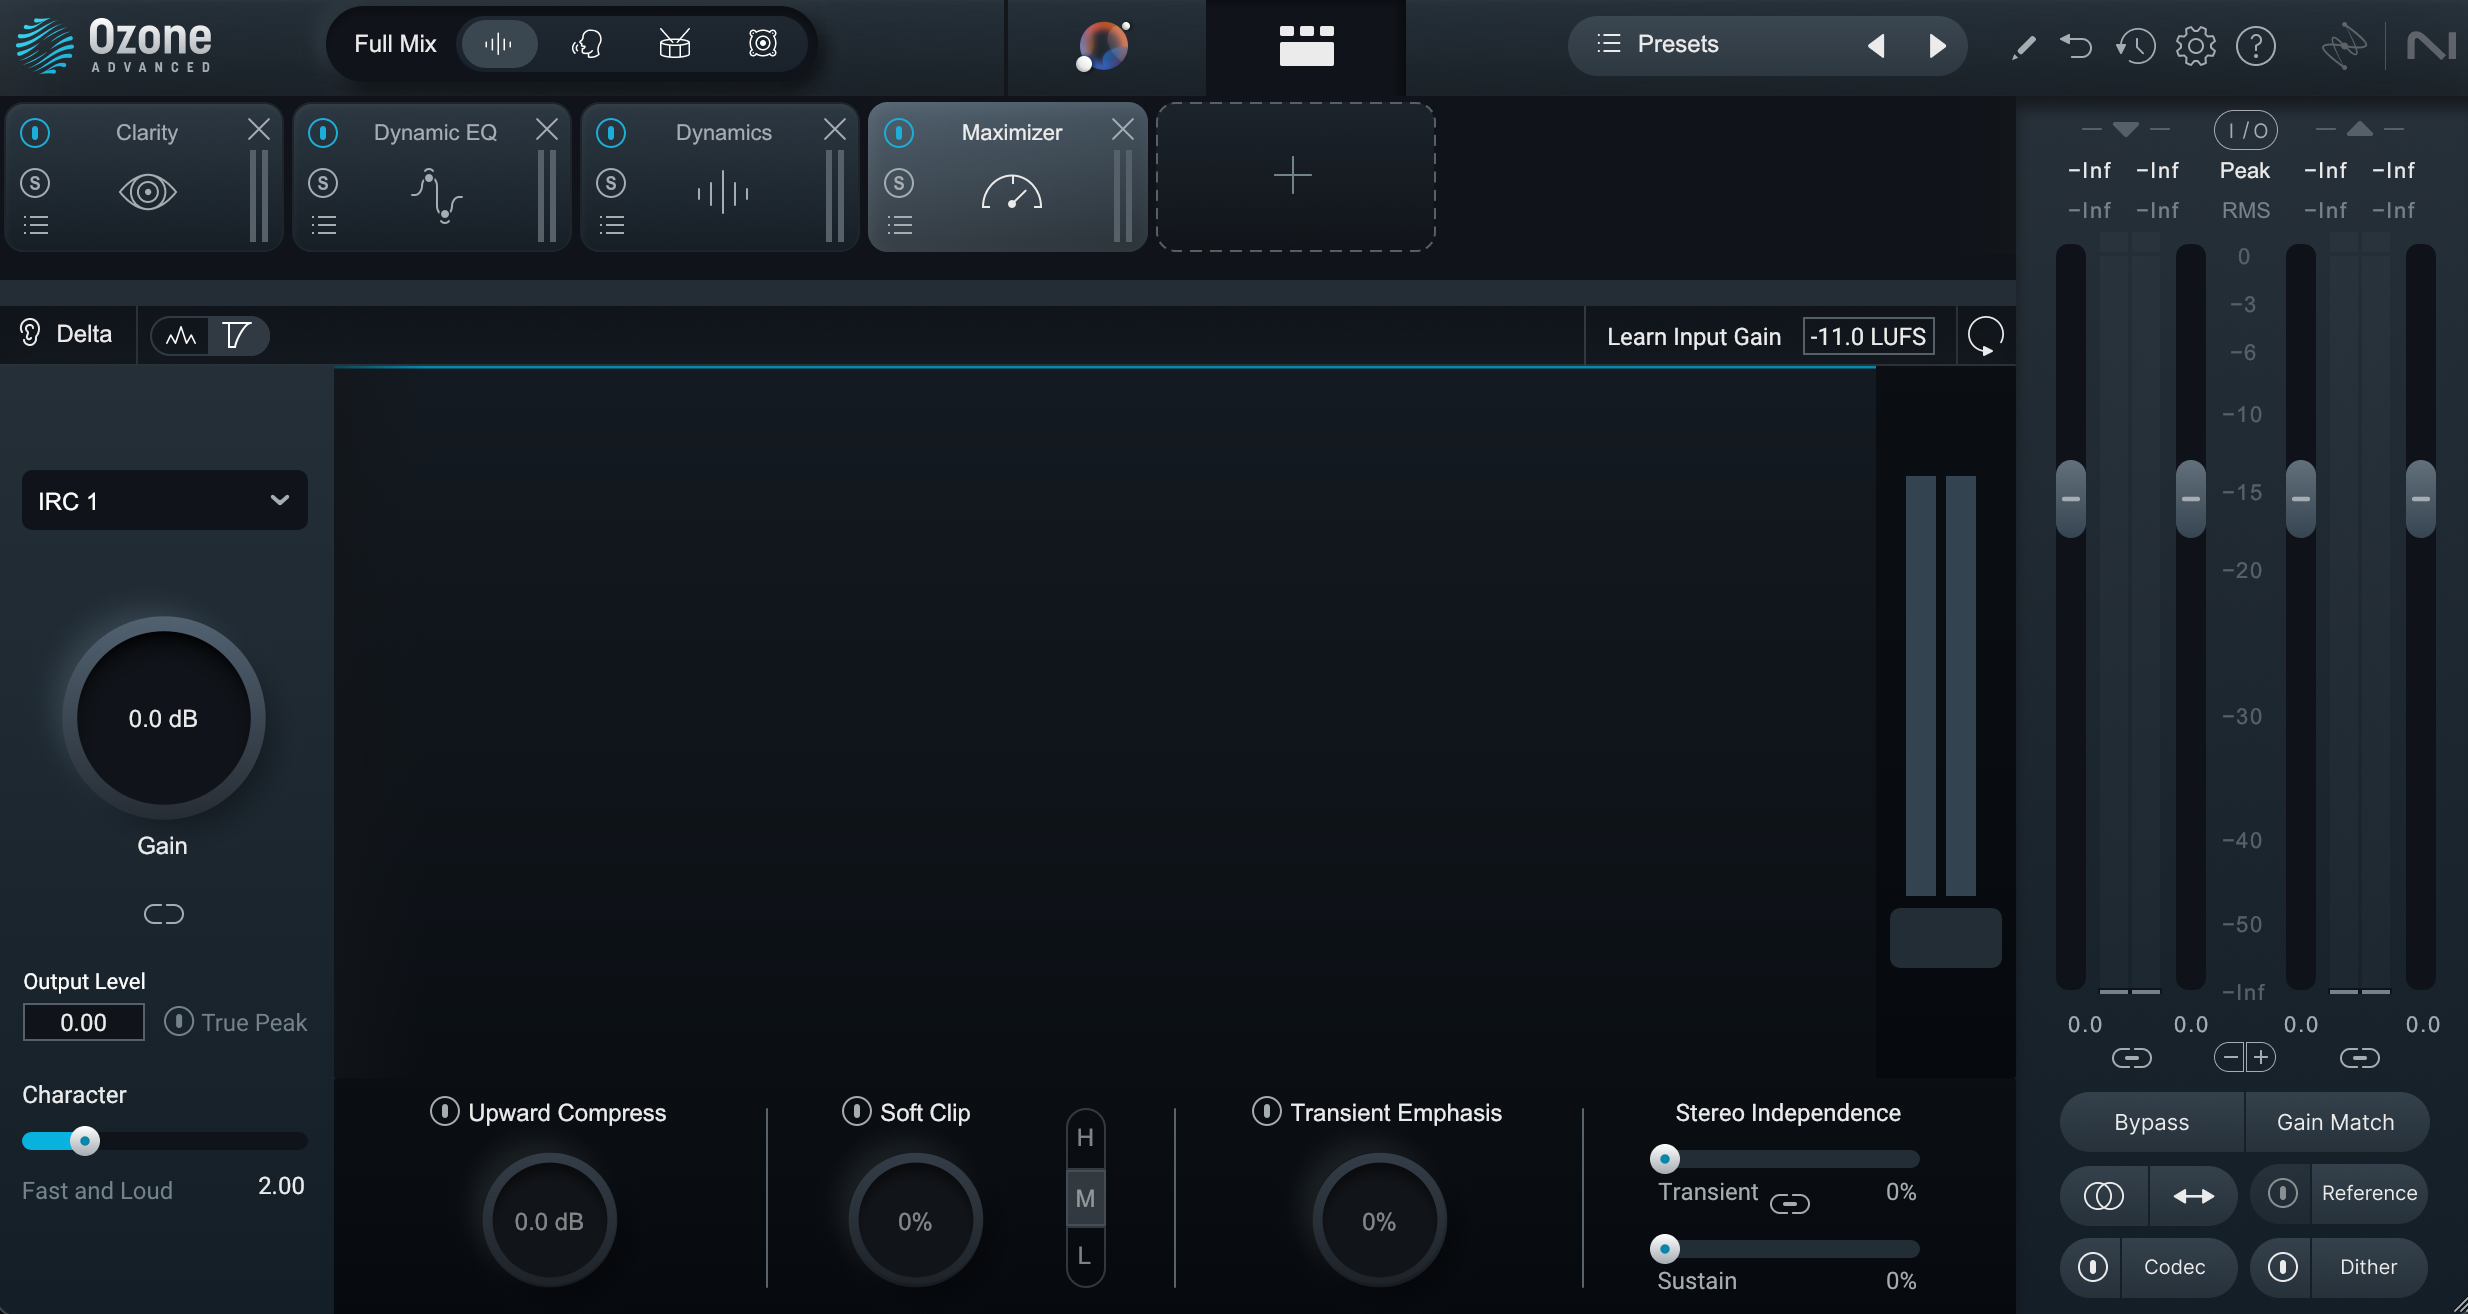Select the vocal focus head icon
The image size is (2468, 1314).
pyautogui.click(x=587, y=44)
